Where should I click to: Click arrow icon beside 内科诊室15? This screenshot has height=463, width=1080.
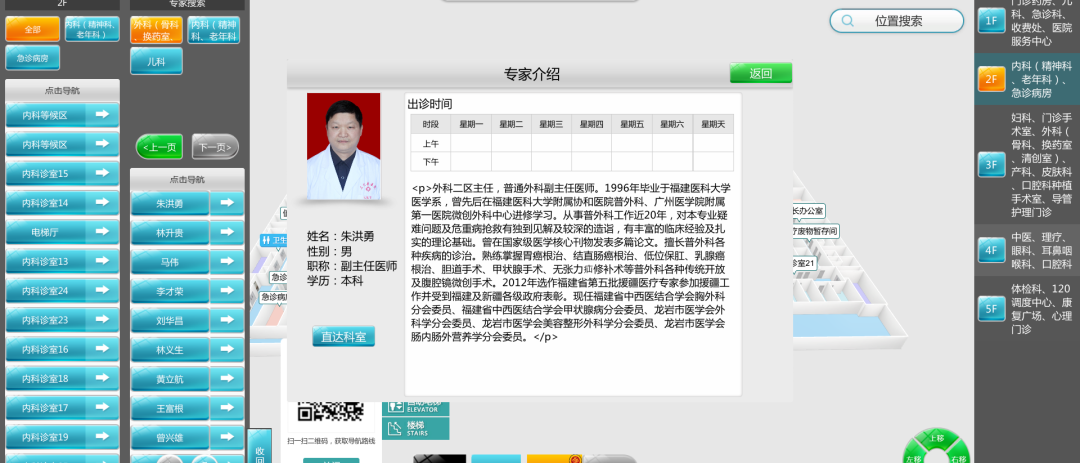102,173
